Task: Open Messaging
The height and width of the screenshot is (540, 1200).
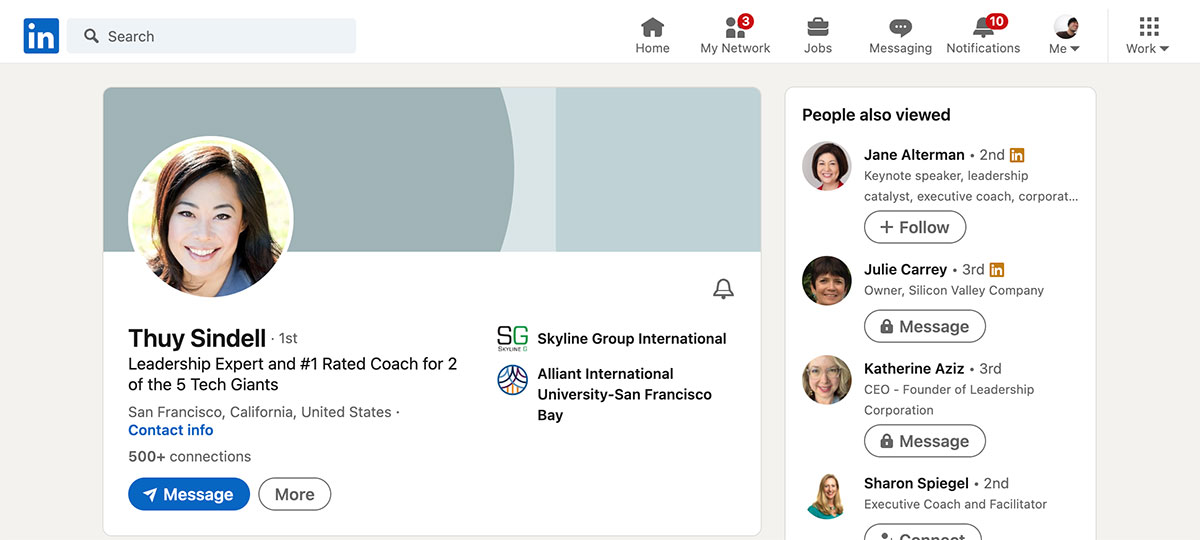Action: click(x=900, y=36)
